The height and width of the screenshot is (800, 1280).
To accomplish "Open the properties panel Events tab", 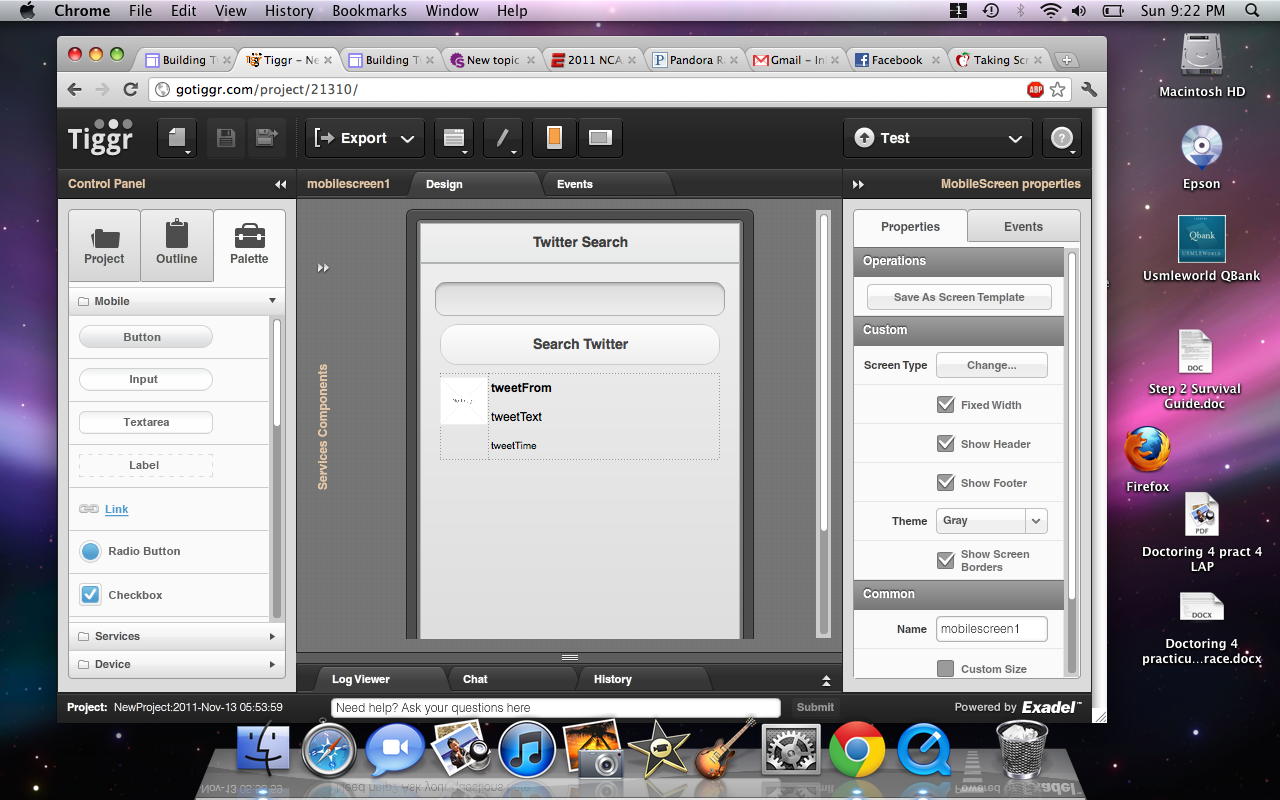I will pyautogui.click(x=1023, y=227).
